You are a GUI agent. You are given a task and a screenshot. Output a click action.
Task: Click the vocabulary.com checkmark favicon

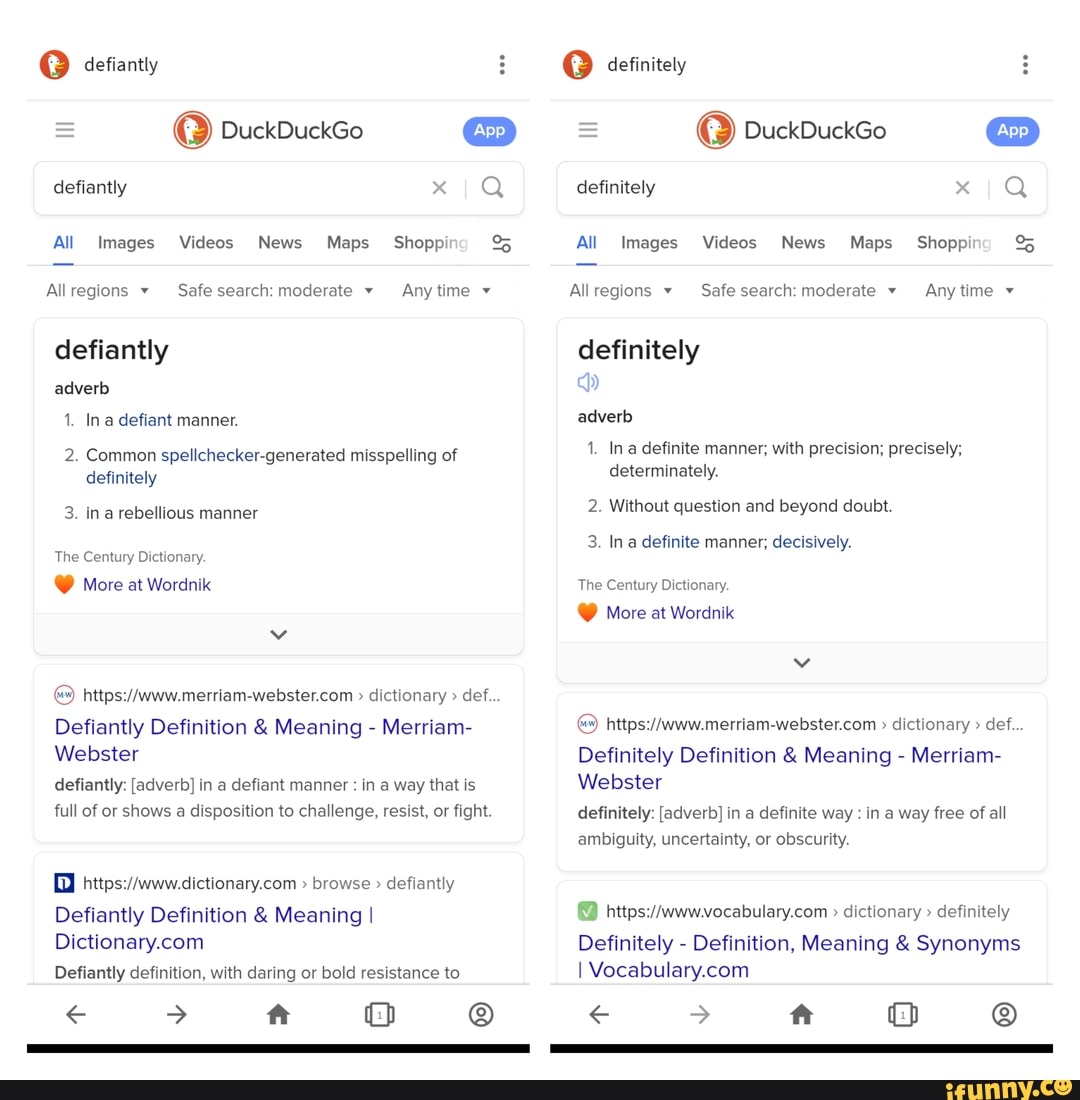click(x=587, y=911)
